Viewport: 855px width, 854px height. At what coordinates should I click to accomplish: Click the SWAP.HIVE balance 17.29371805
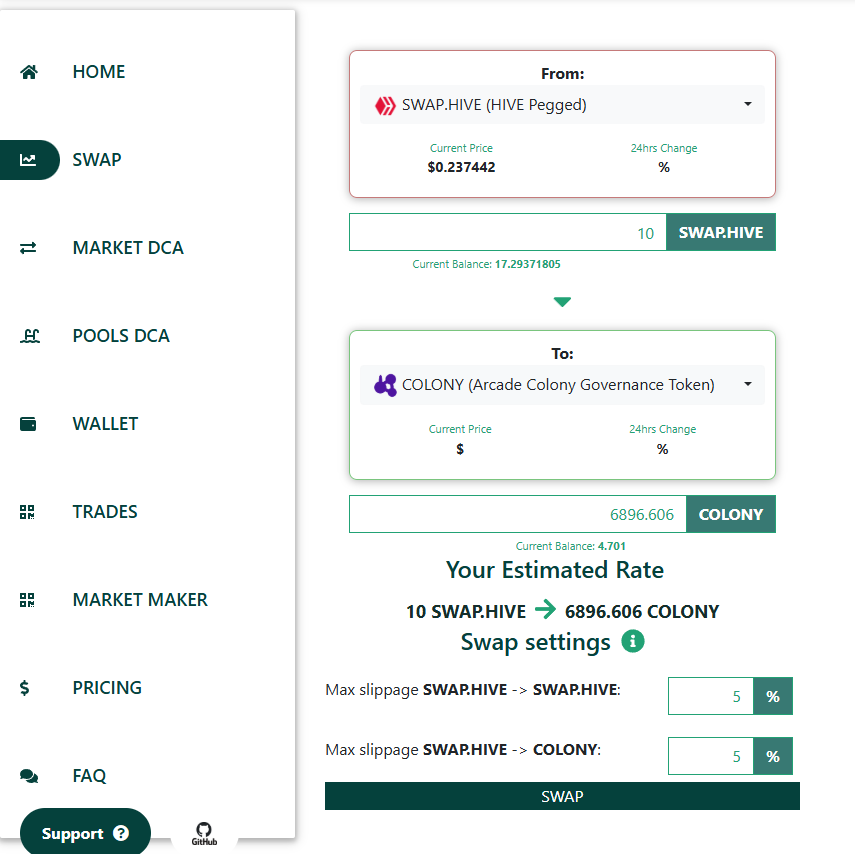pyautogui.click(x=527, y=264)
